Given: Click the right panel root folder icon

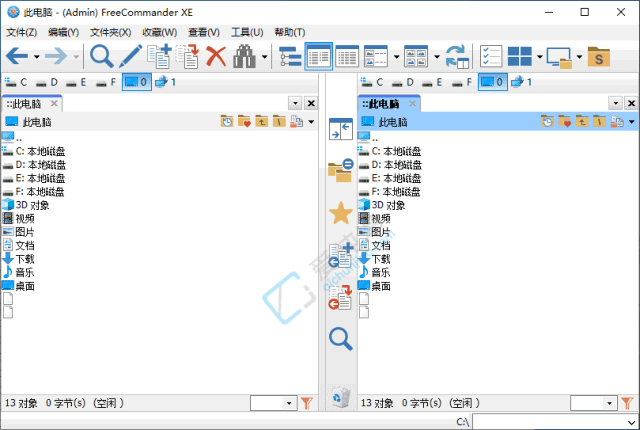Looking at the screenshot, I should pos(599,121).
